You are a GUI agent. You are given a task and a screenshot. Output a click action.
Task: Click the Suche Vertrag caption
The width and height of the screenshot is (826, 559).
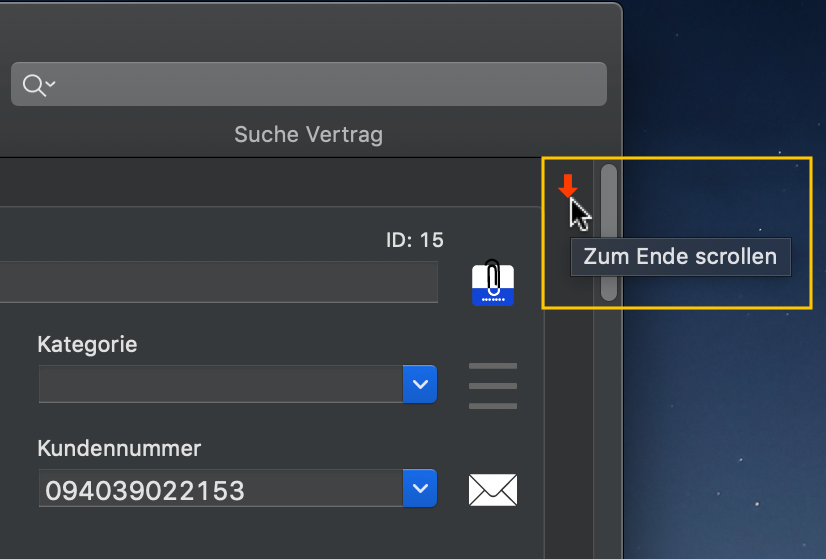(x=309, y=134)
